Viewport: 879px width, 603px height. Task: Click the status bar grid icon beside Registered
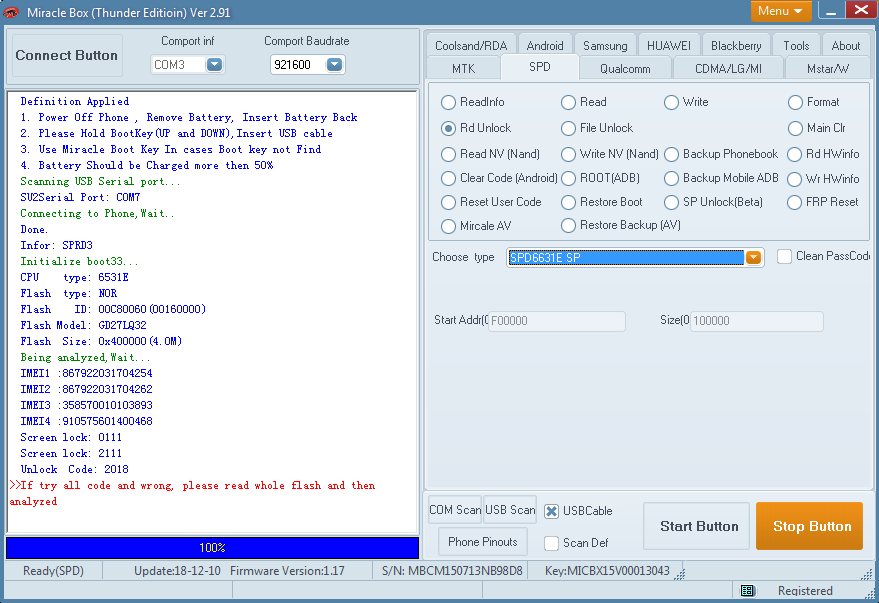[747, 591]
